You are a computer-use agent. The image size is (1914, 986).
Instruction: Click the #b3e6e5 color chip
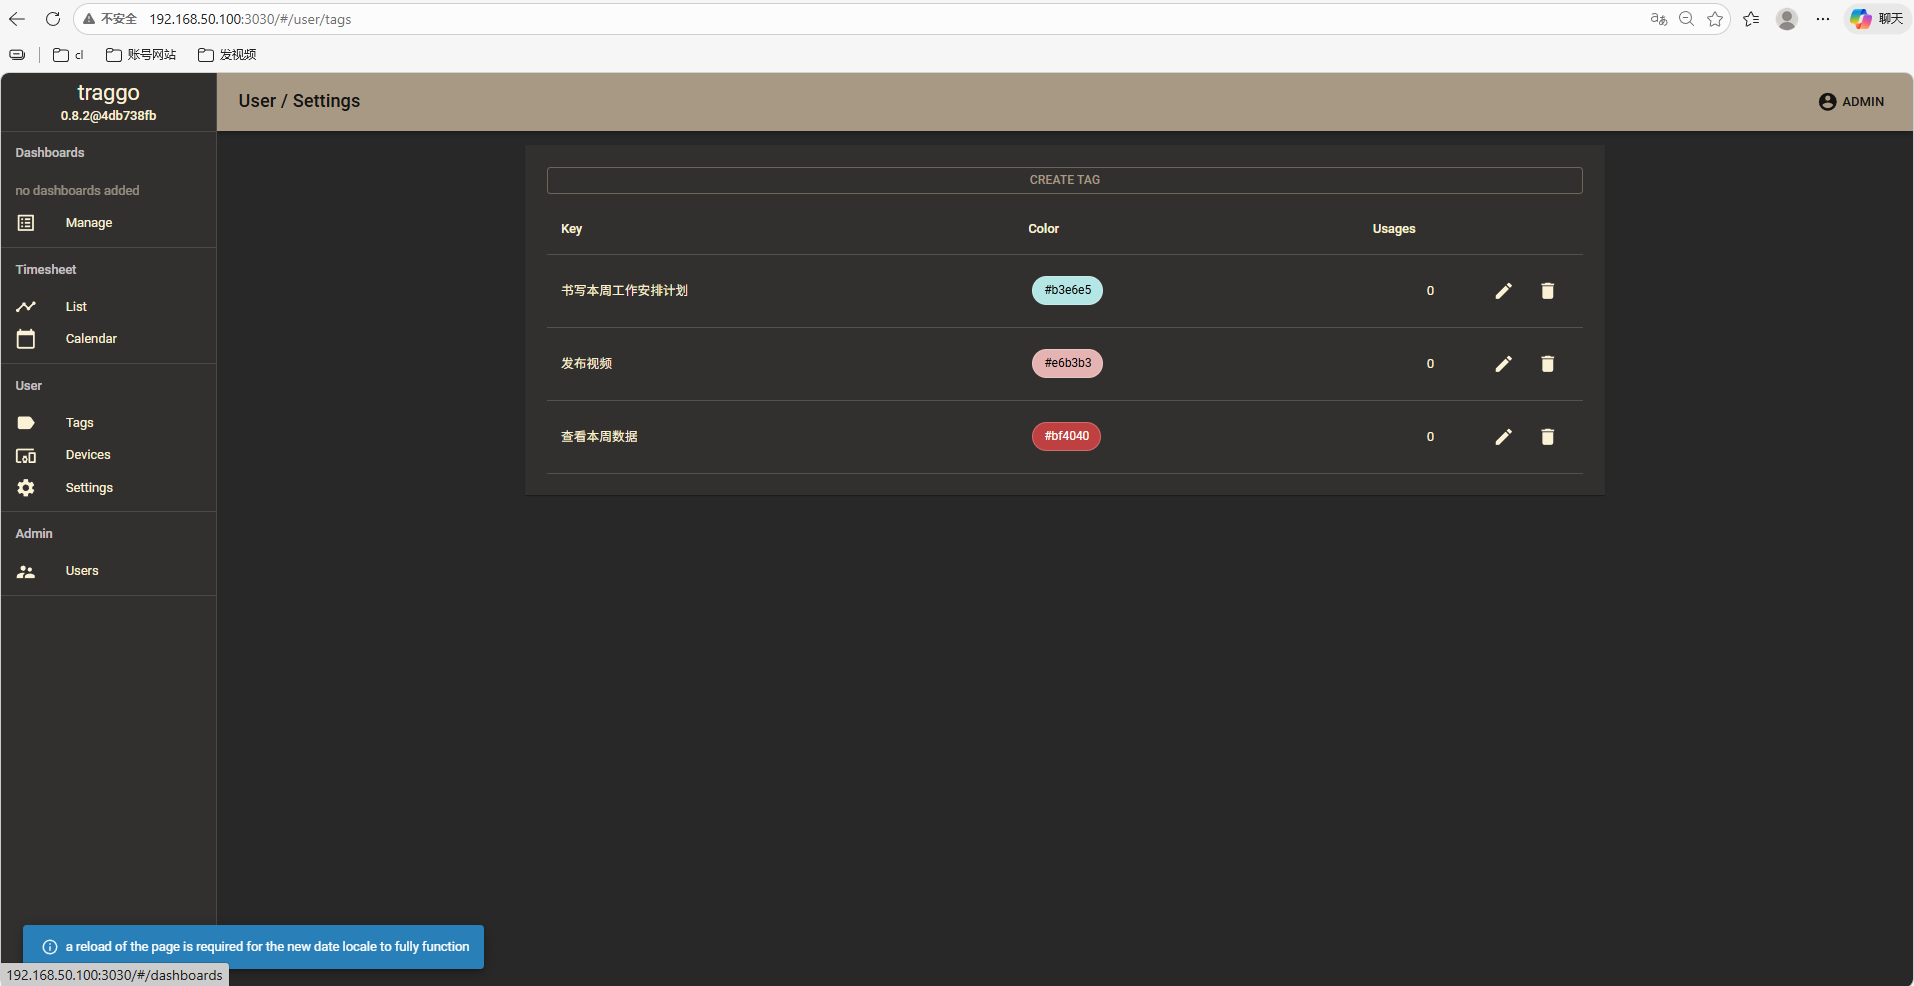coord(1067,290)
